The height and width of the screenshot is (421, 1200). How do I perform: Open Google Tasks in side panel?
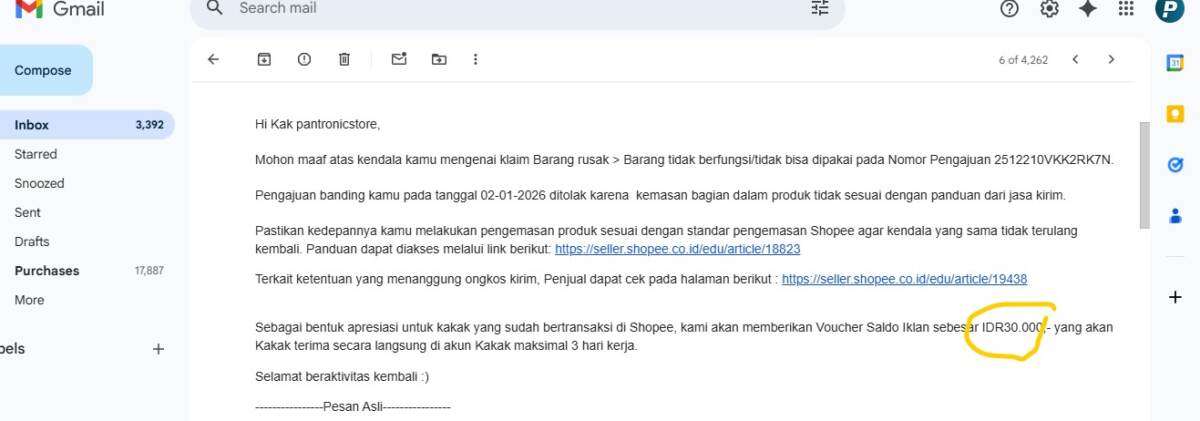point(1175,165)
